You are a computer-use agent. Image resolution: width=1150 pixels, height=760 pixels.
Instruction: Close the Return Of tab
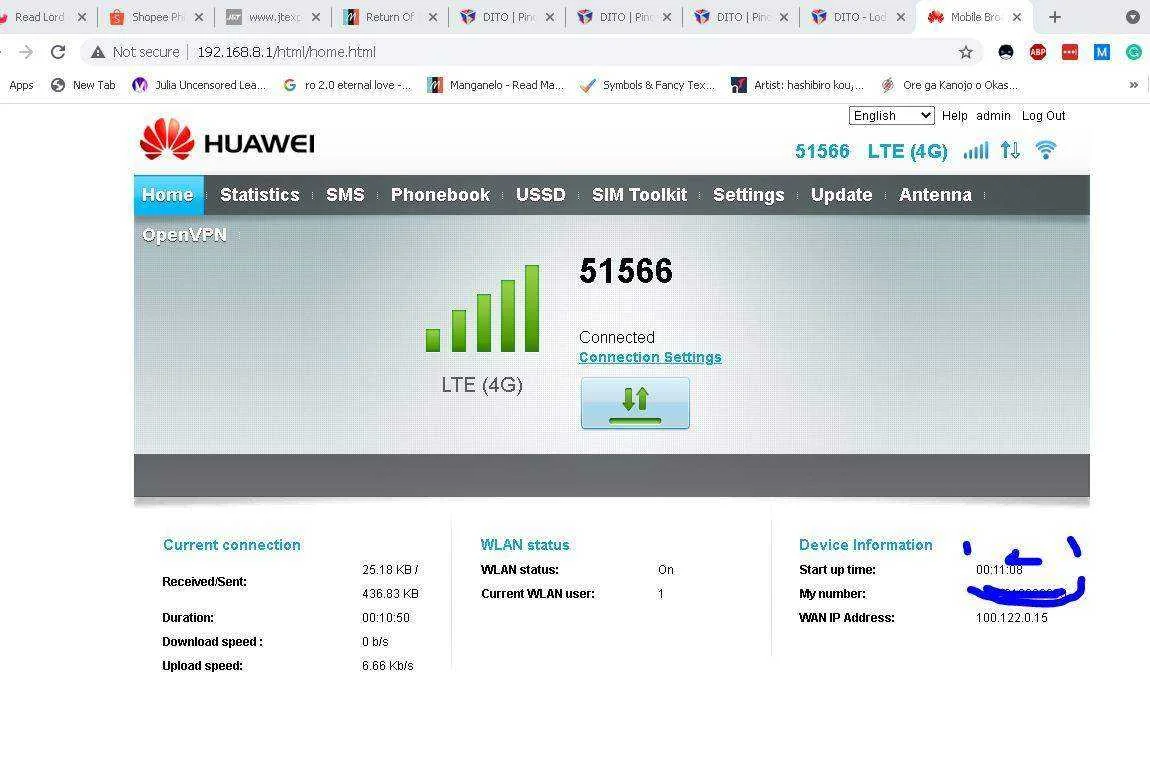pos(433,17)
